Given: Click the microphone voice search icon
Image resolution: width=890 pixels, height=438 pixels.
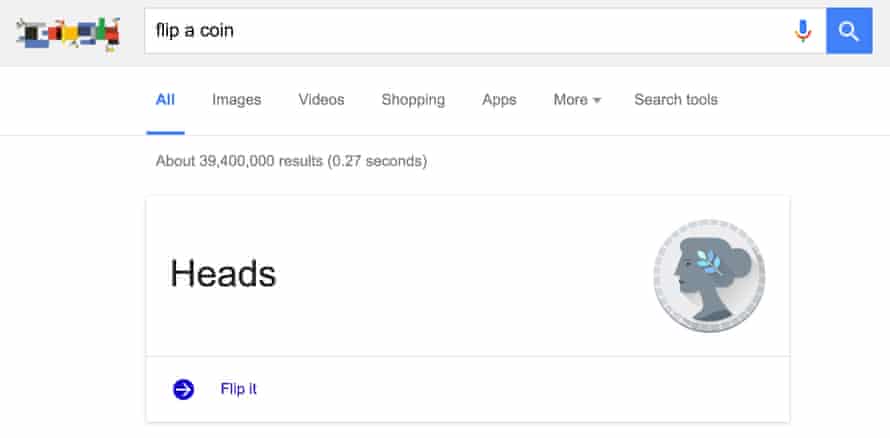Looking at the screenshot, I should (x=802, y=31).
